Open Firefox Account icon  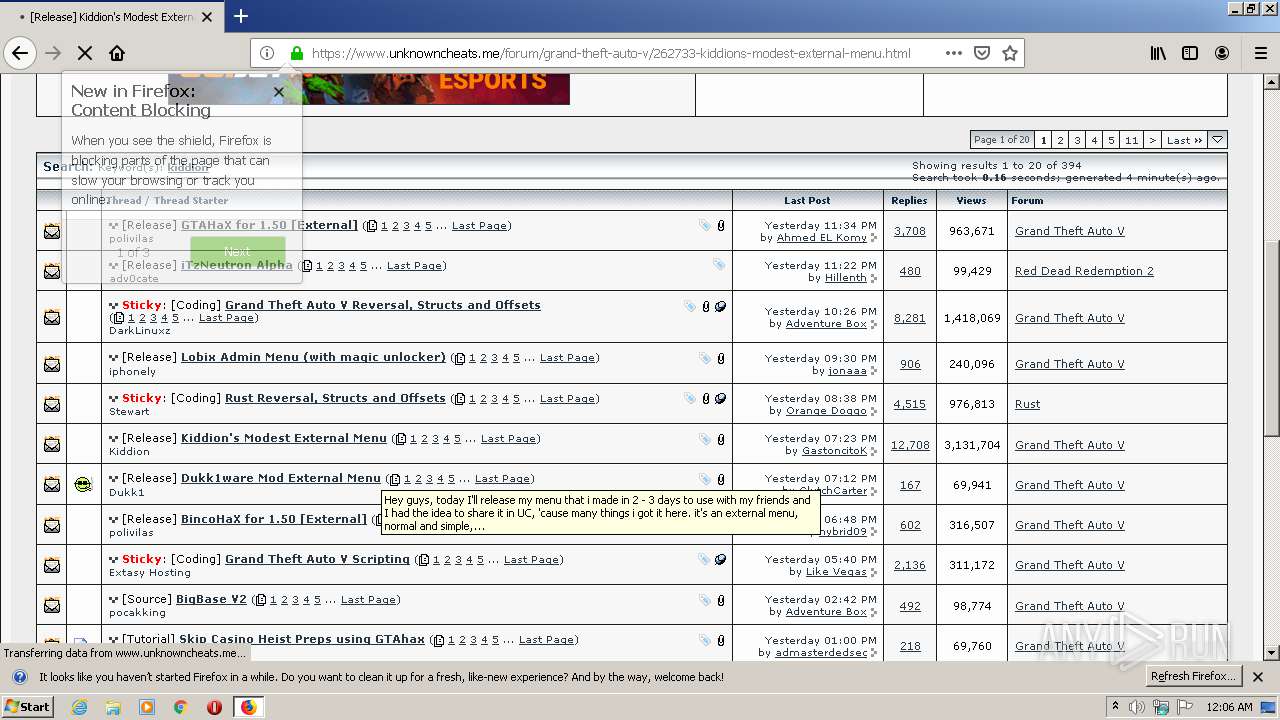1222,53
